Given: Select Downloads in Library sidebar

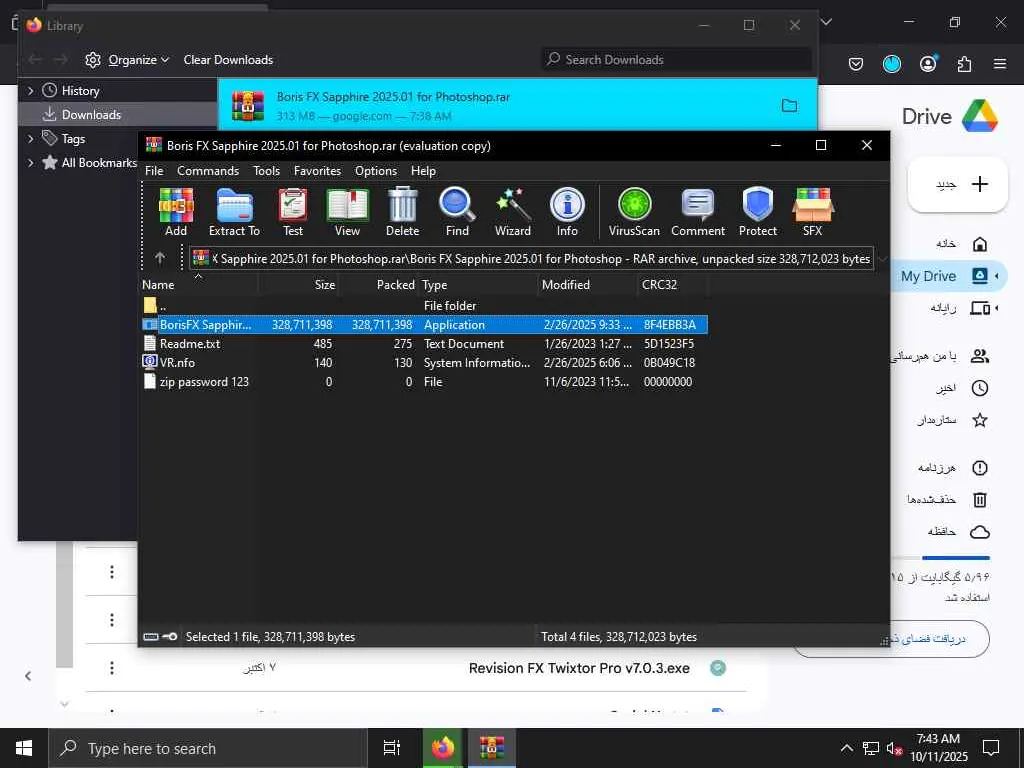Looking at the screenshot, I should click(118, 114).
